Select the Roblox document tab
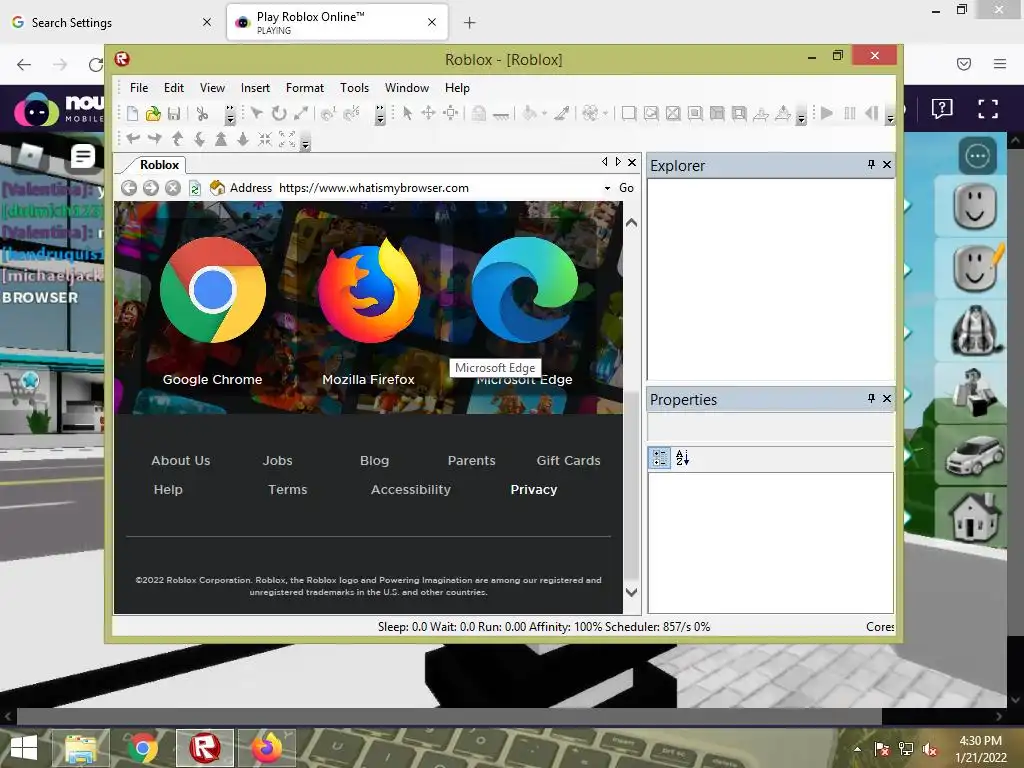 point(159,165)
